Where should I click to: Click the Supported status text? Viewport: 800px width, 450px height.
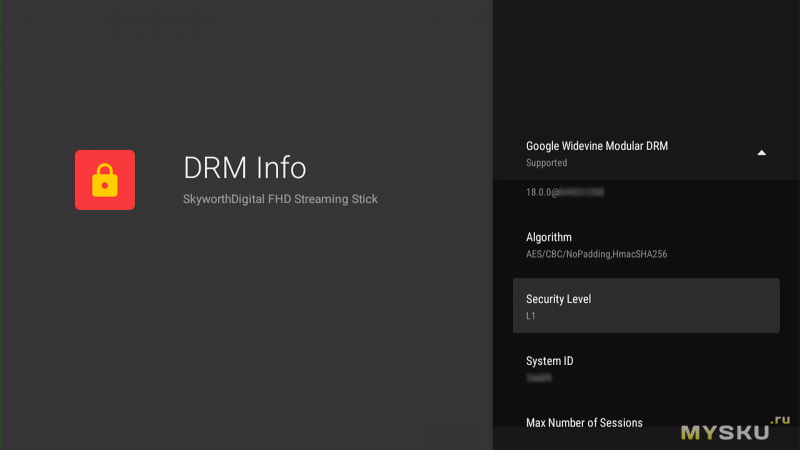pyautogui.click(x=546, y=163)
